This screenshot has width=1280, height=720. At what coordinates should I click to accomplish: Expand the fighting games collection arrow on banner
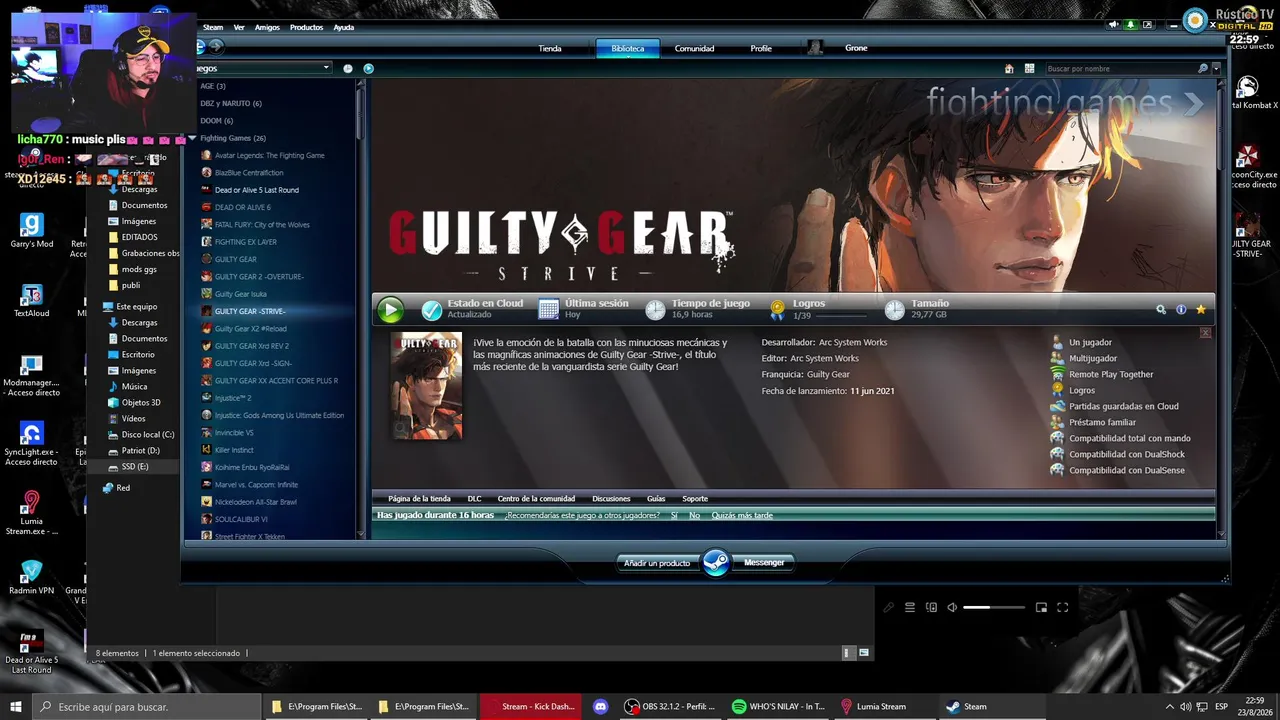1194,103
